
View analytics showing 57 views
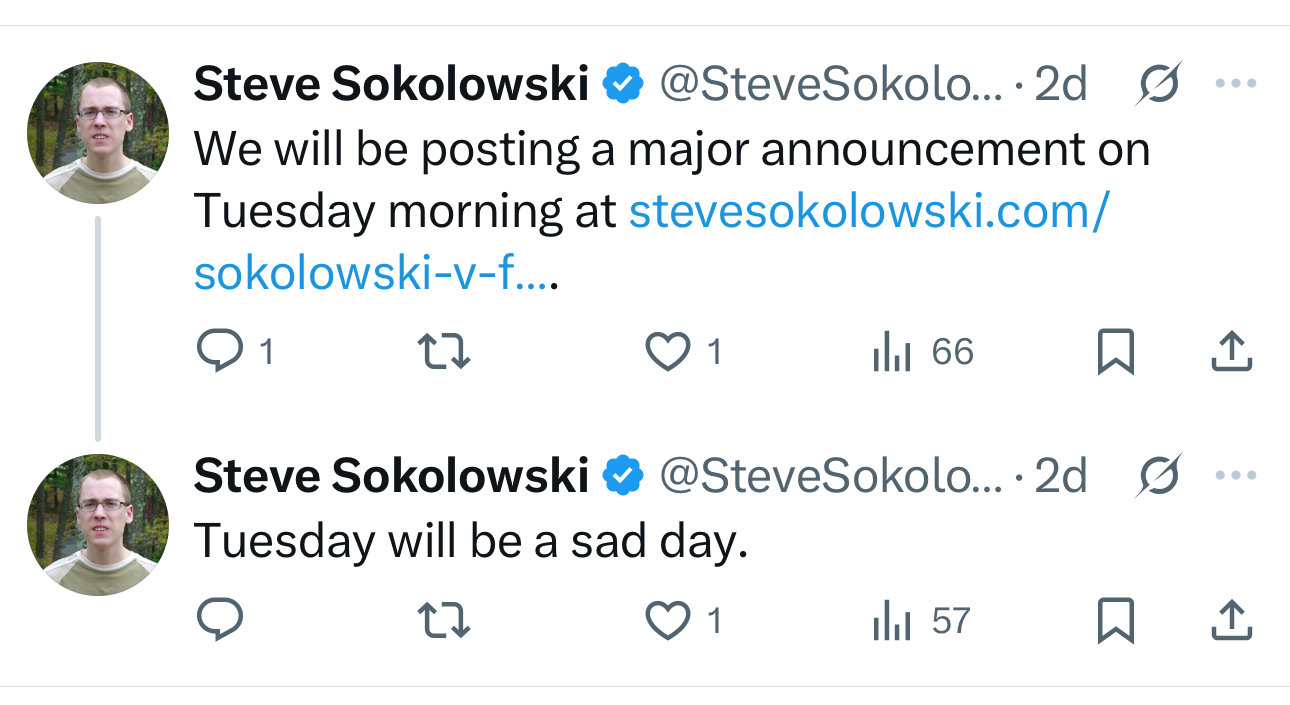point(922,621)
